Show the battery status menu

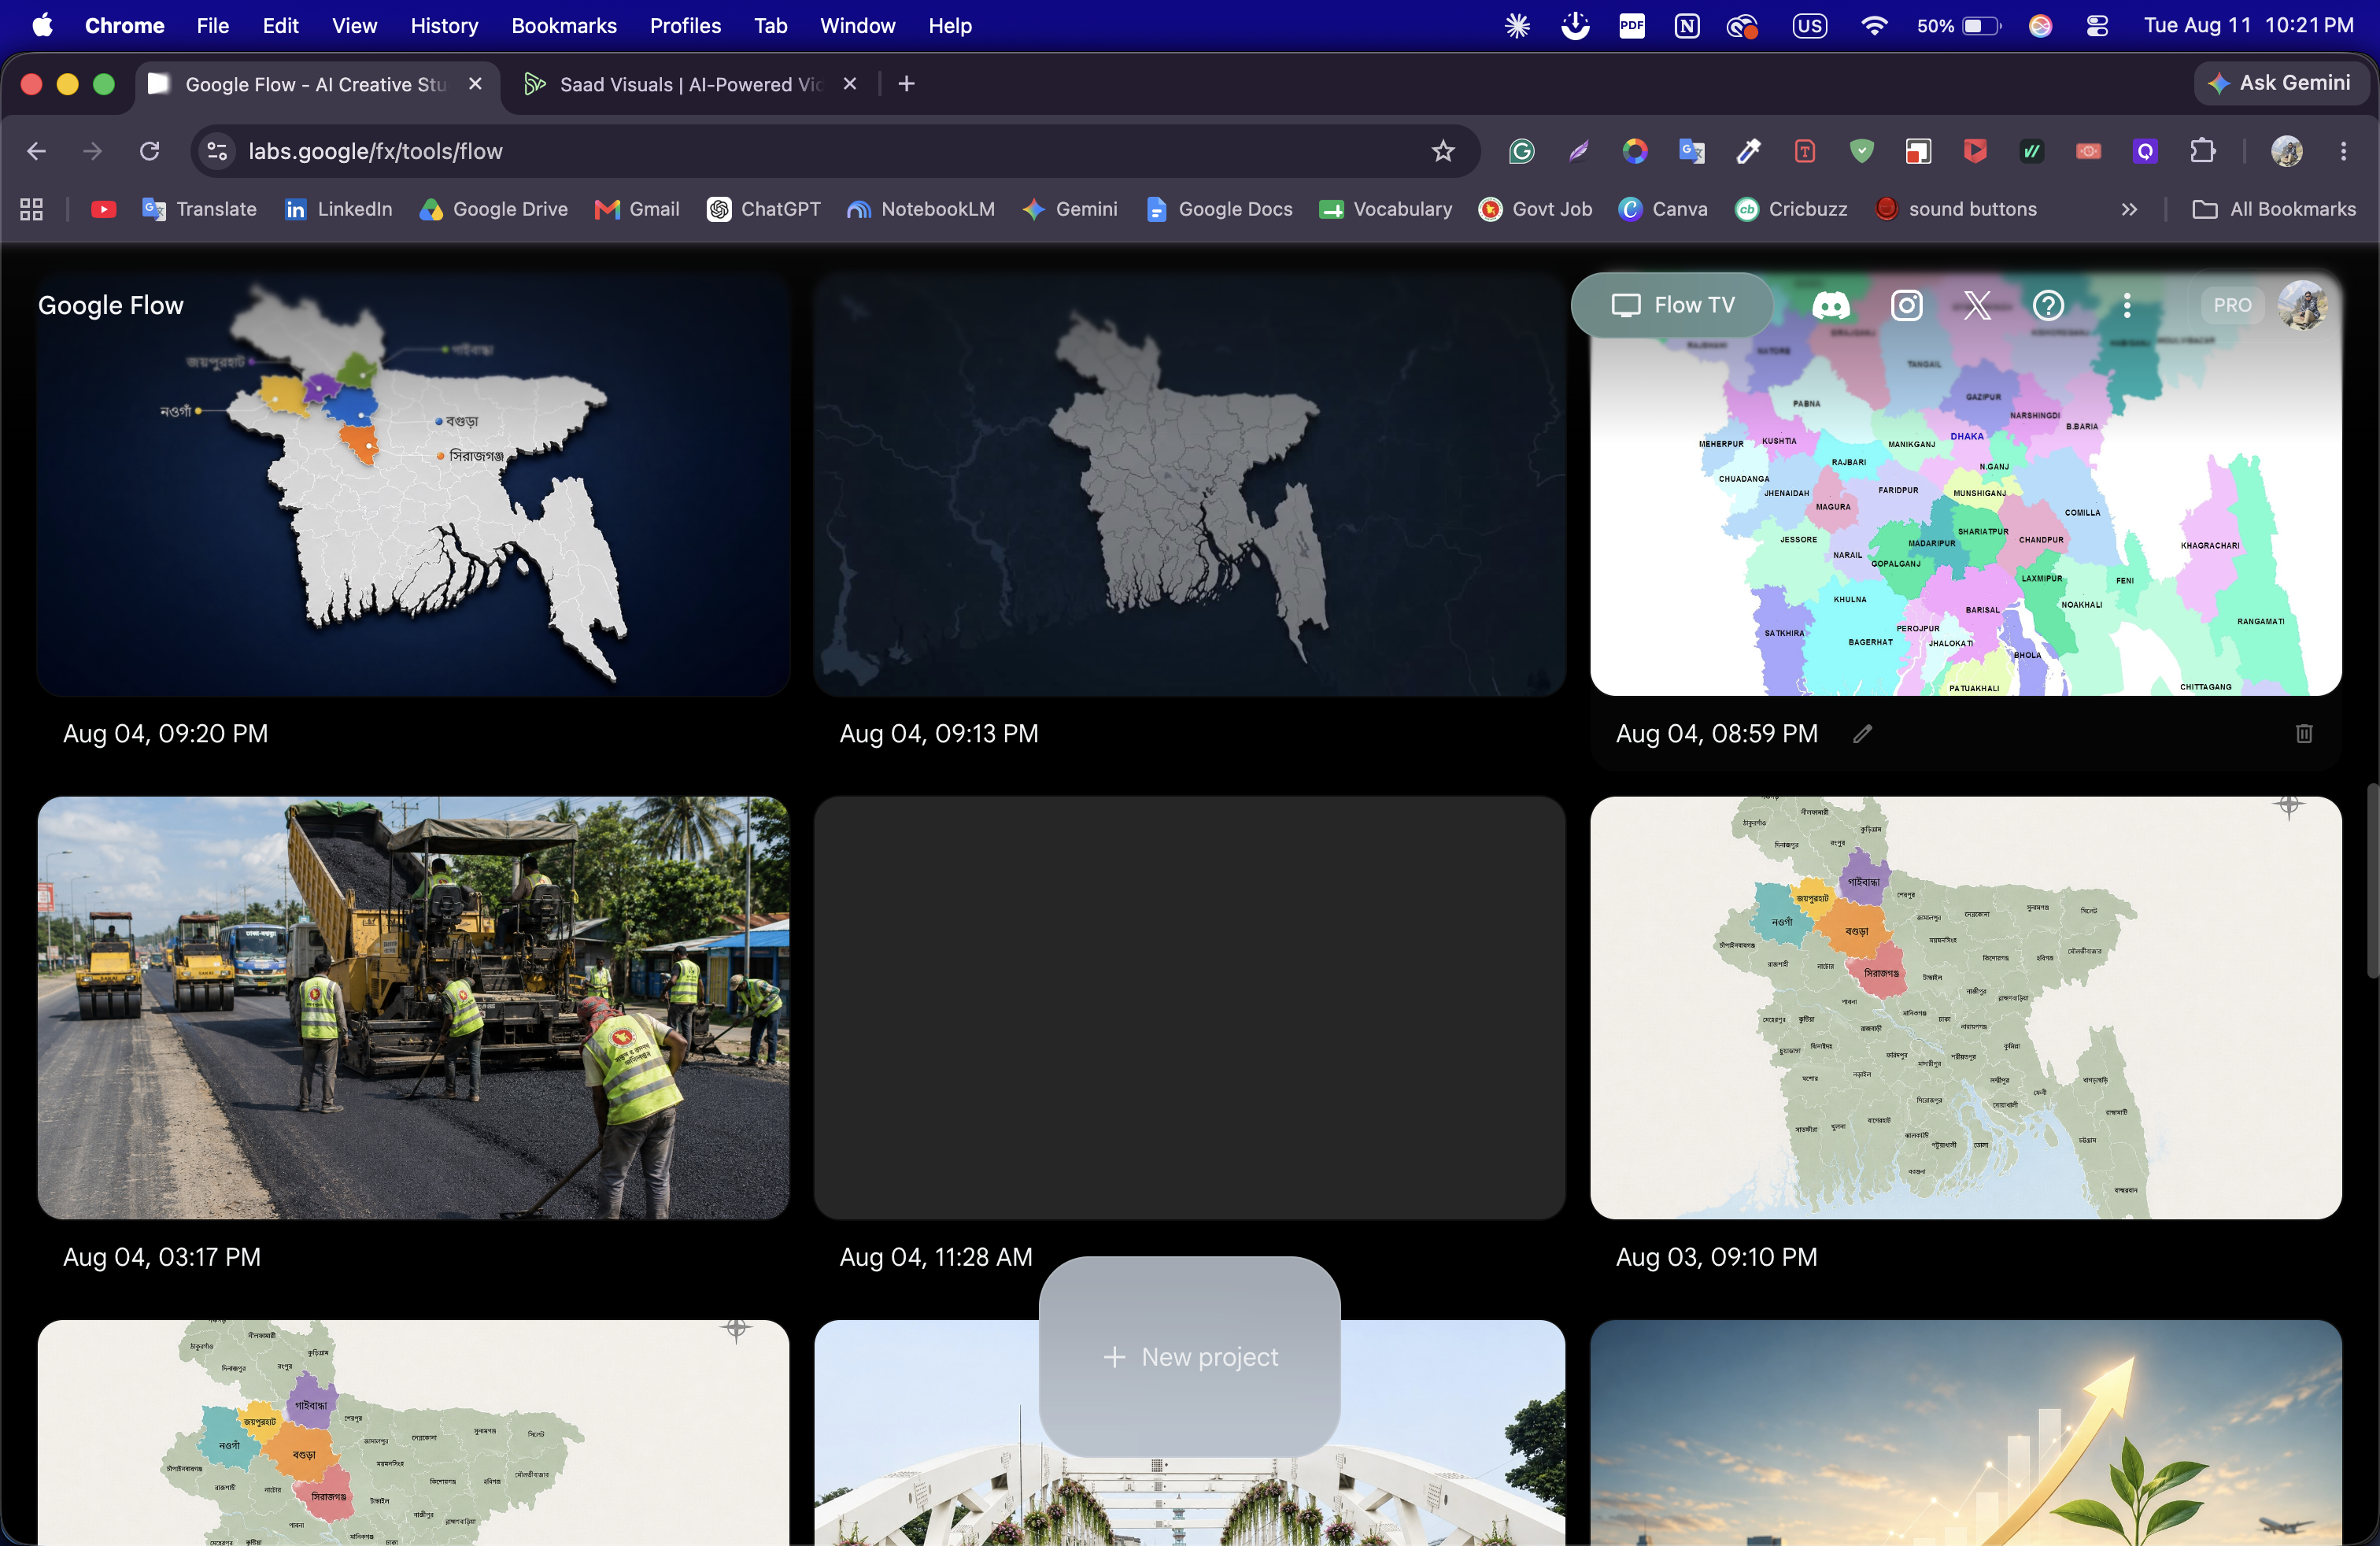pos(1959,26)
